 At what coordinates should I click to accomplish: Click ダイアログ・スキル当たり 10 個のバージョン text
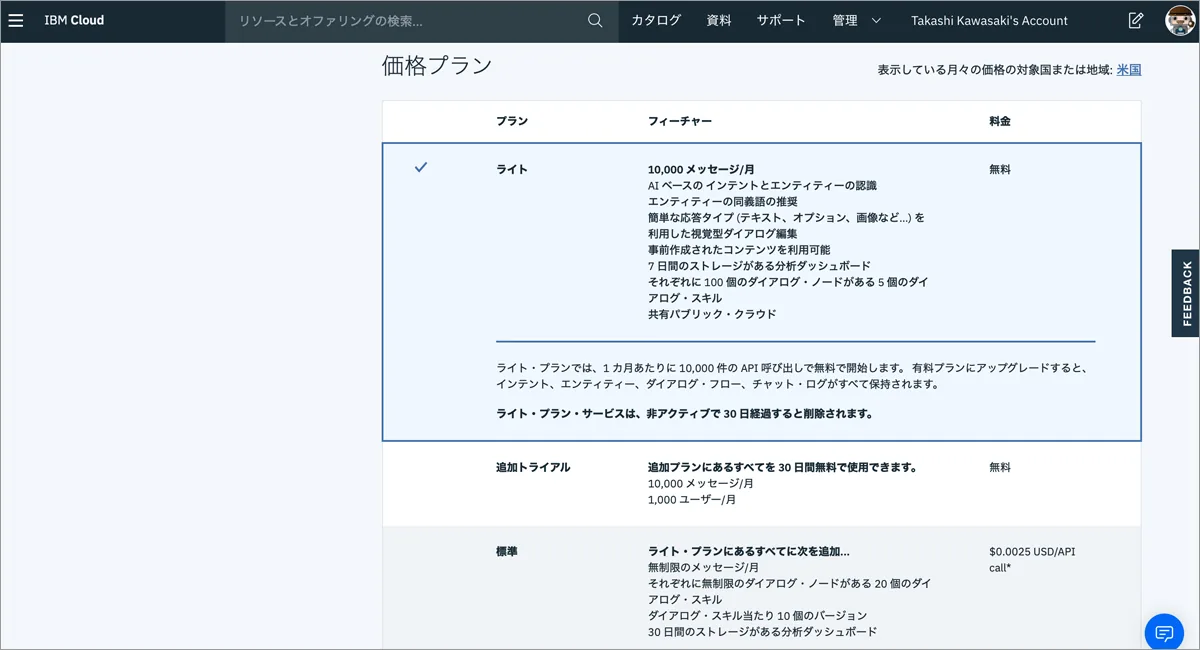[757, 615]
